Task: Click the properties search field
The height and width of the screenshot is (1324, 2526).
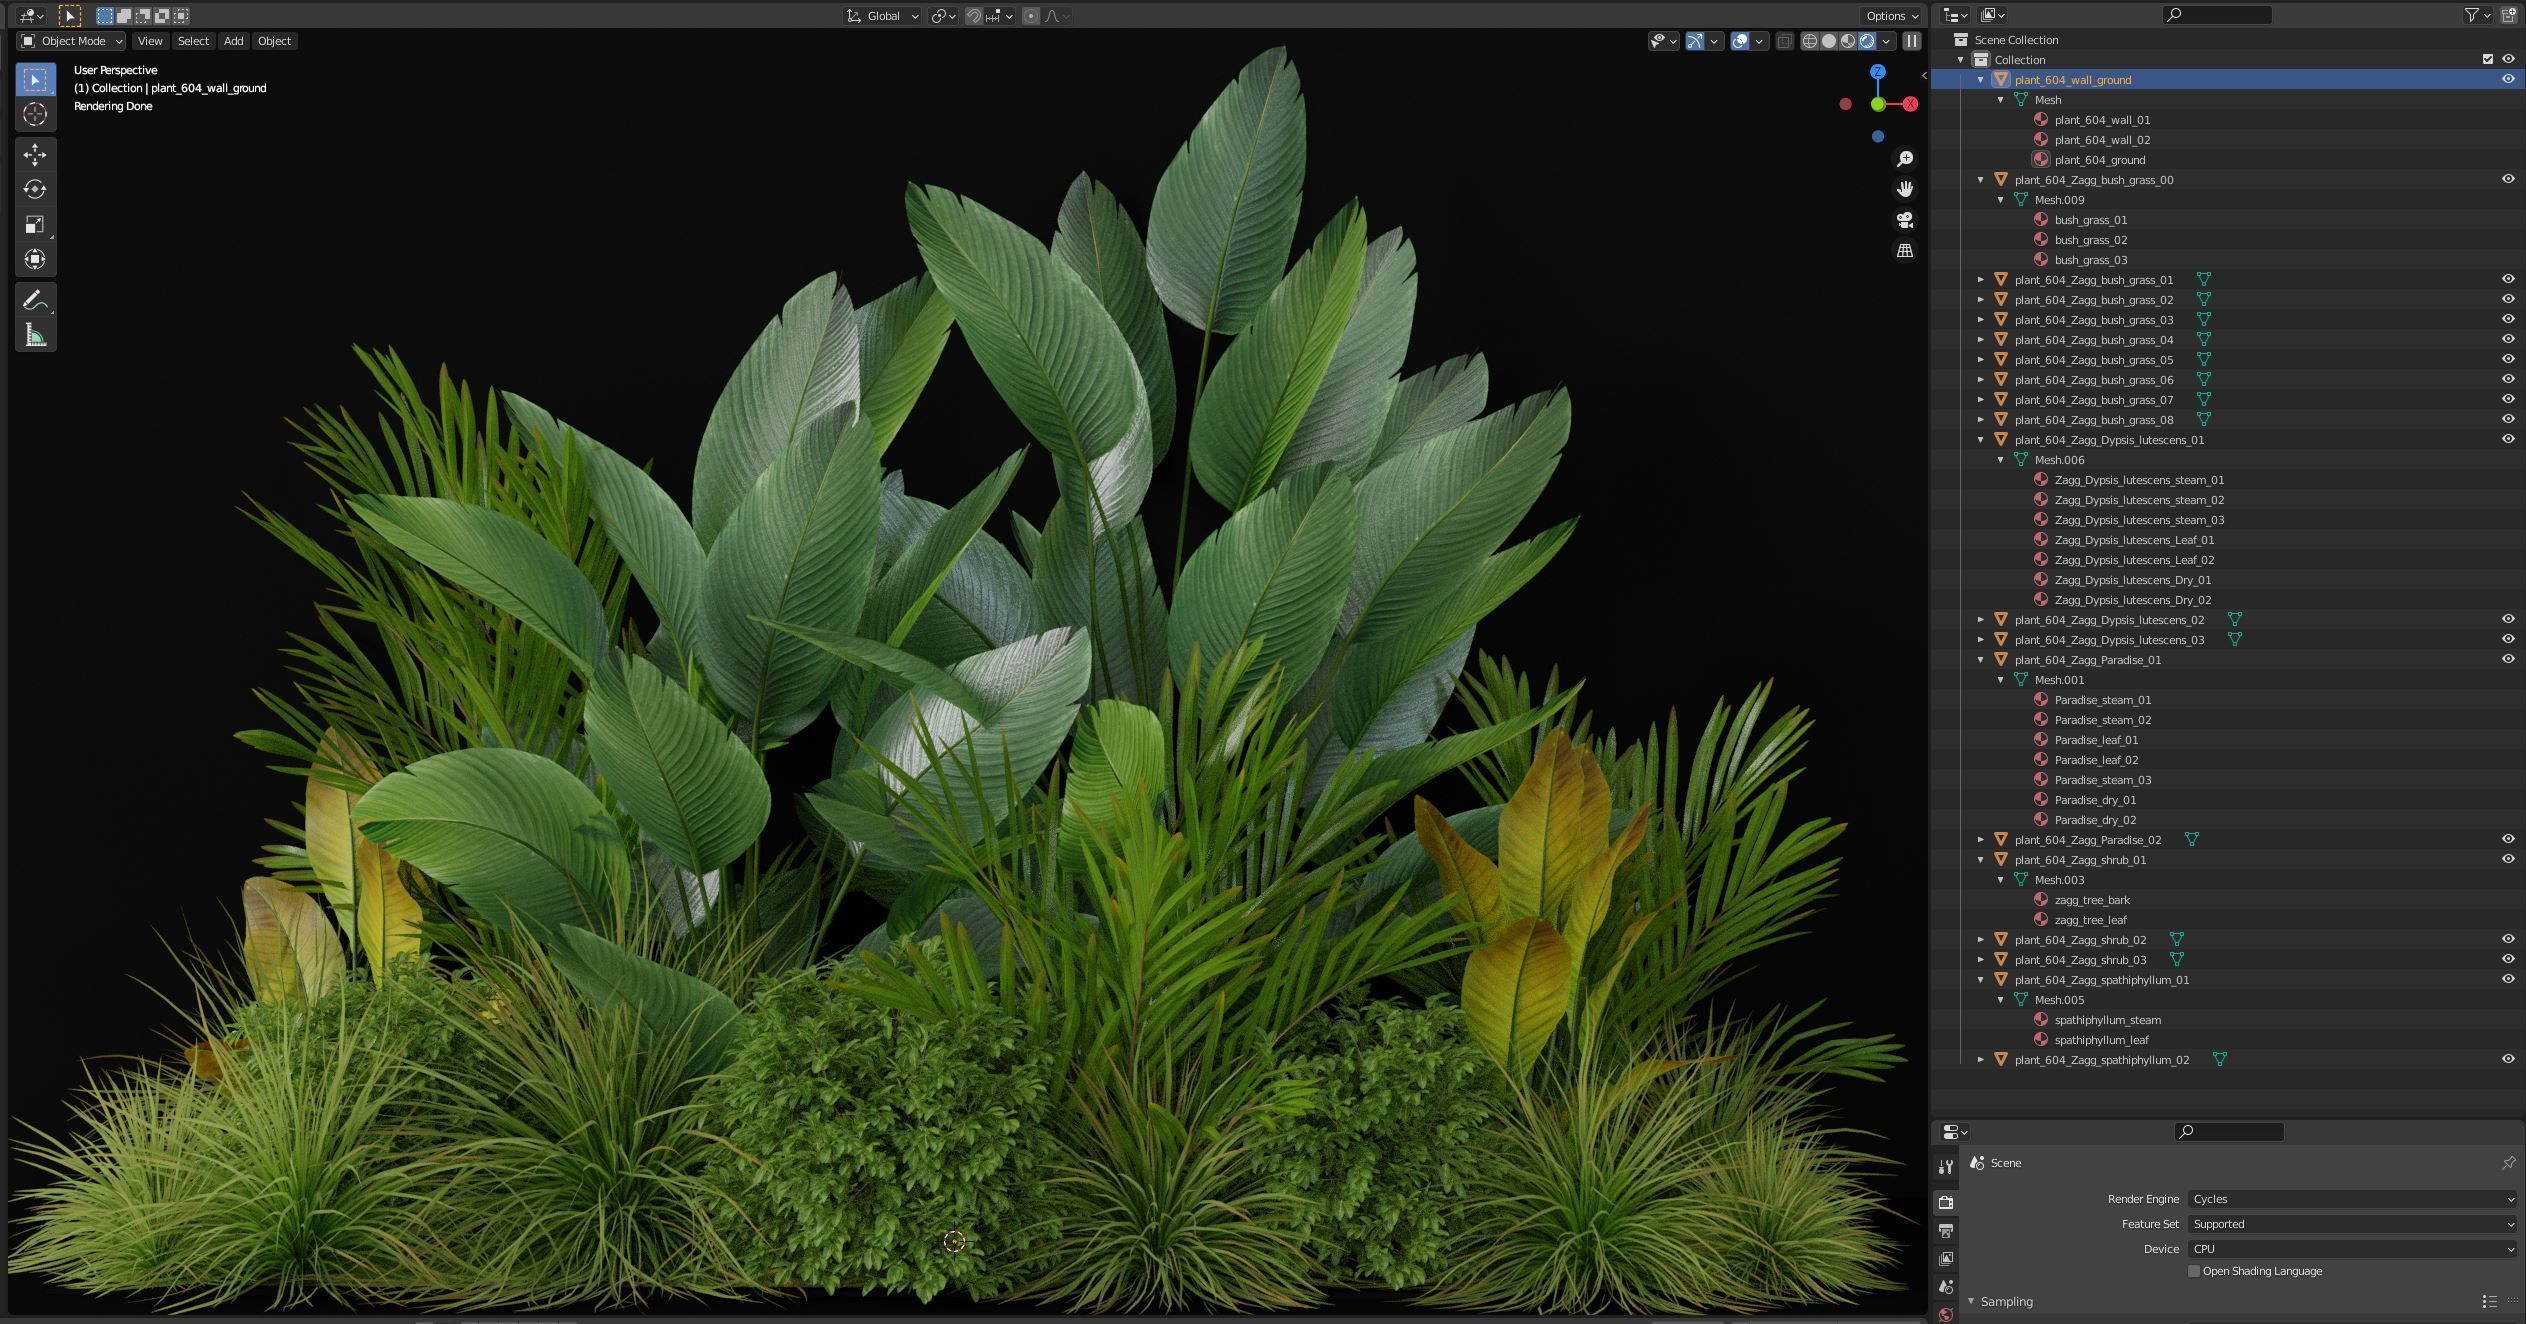Action: [2229, 1132]
